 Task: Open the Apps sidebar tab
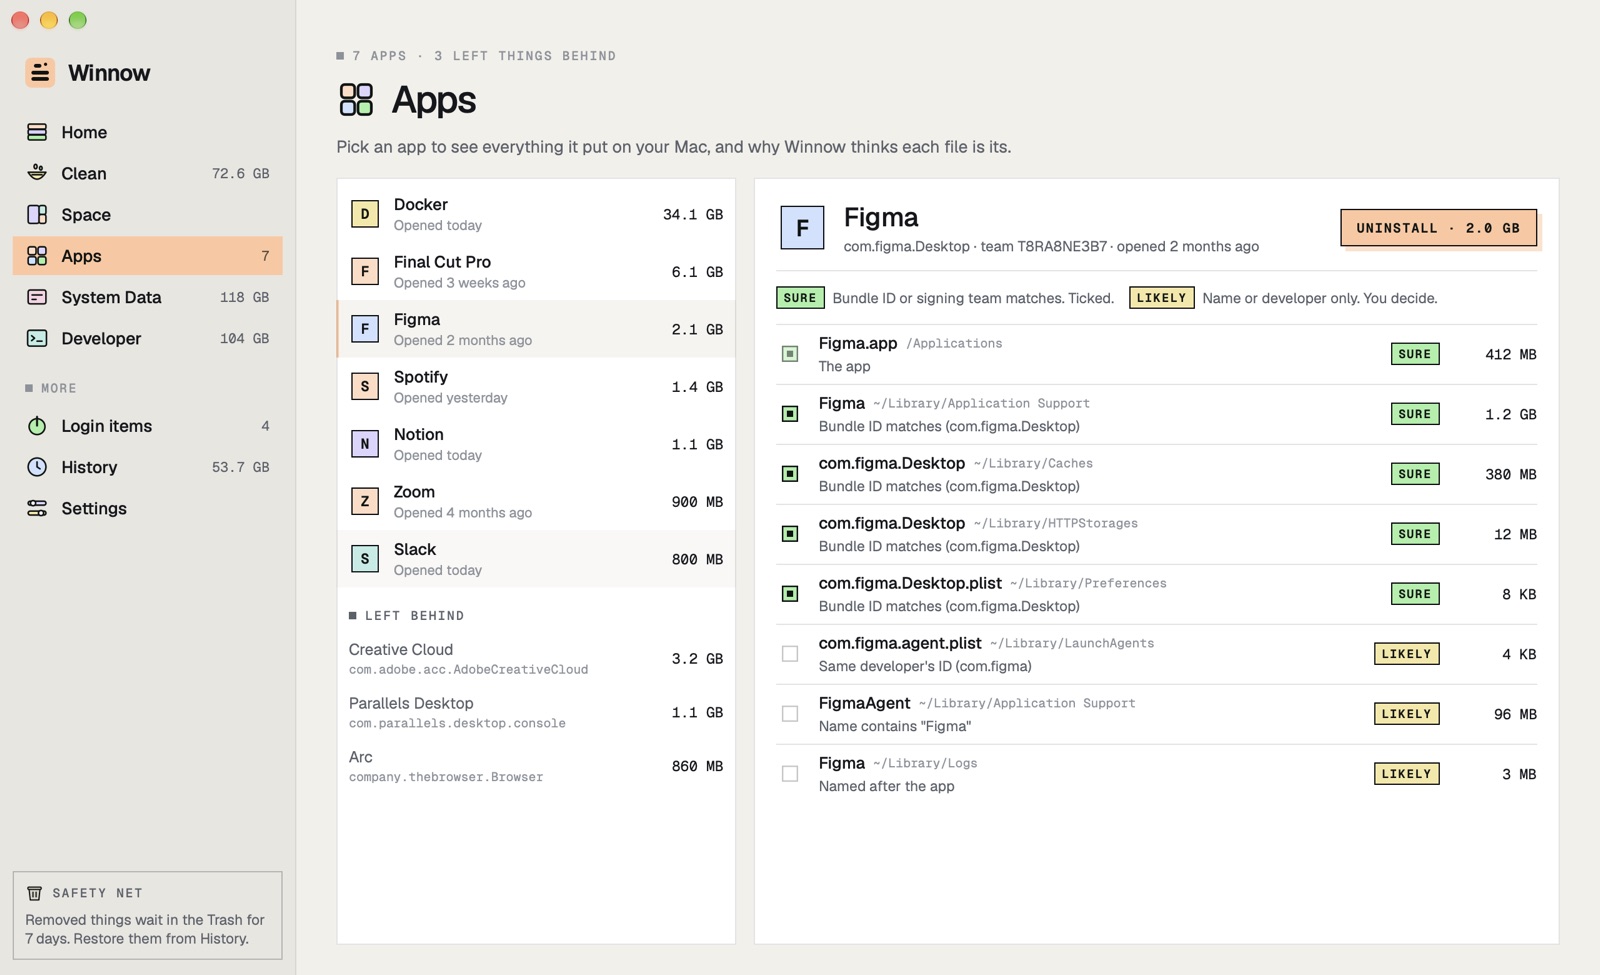[x=148, y=256]
